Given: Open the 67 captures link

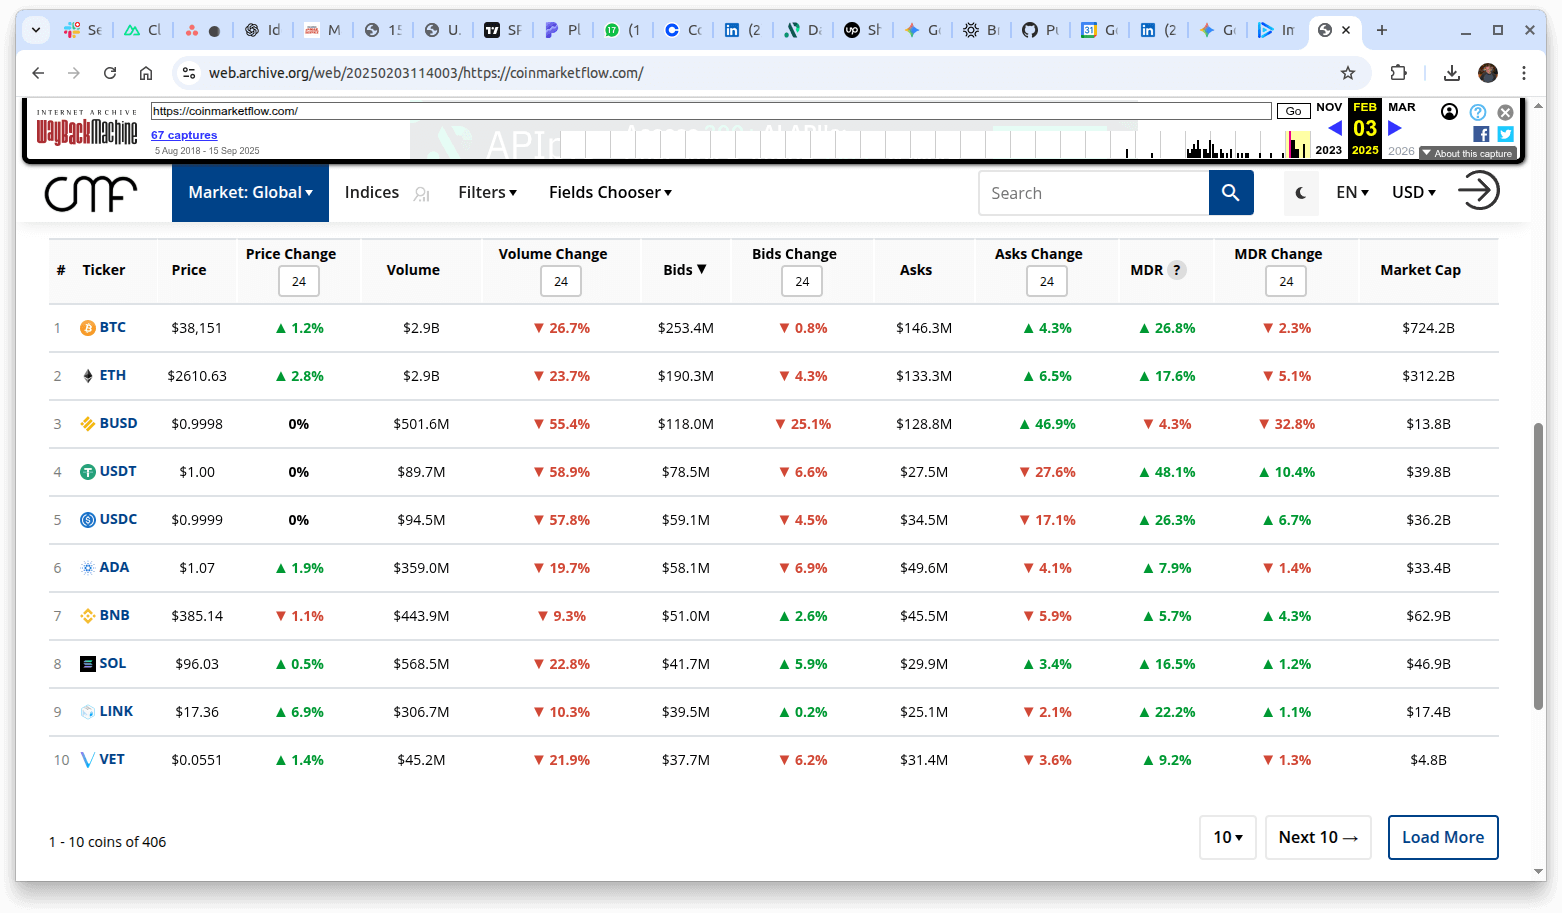Looking at the screenshot, I should point(184,135).
